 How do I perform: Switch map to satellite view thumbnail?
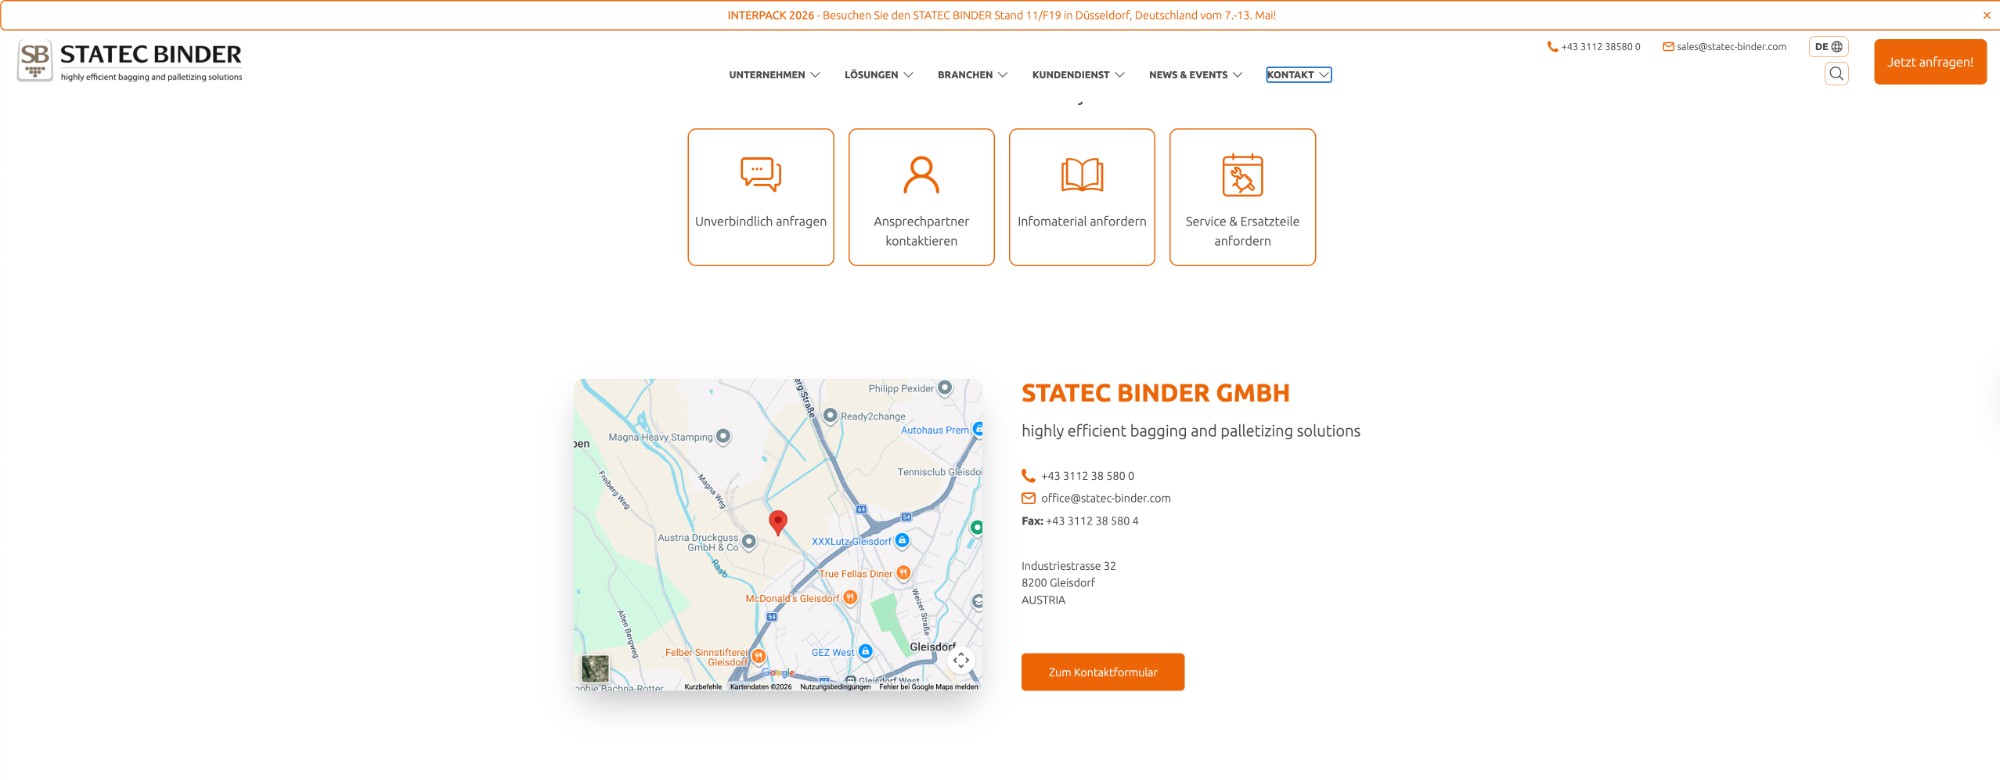[595, 668]
